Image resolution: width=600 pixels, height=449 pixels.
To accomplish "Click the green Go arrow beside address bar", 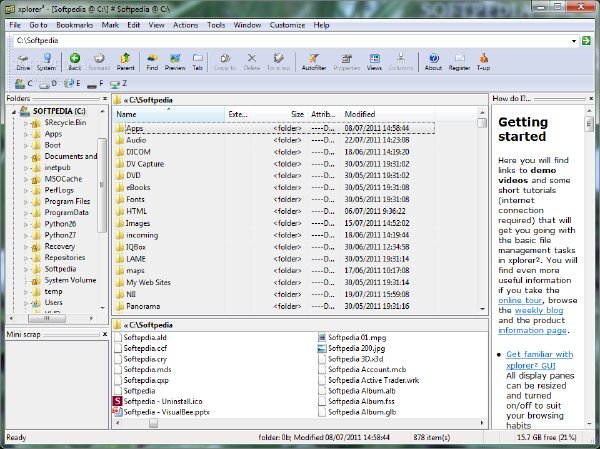I will (x=586, y=41).
